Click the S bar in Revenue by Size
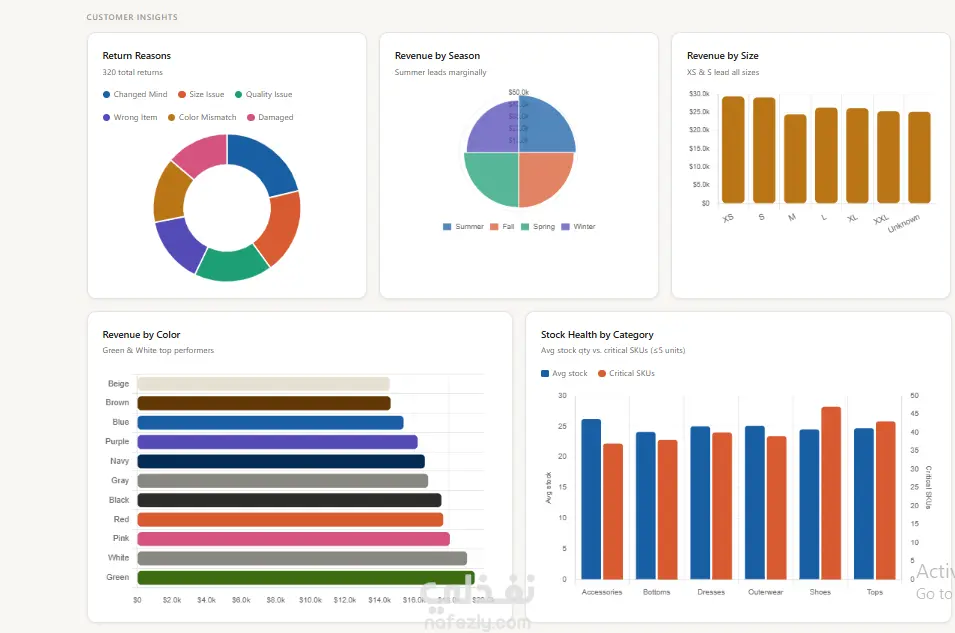 click(764, 150)
